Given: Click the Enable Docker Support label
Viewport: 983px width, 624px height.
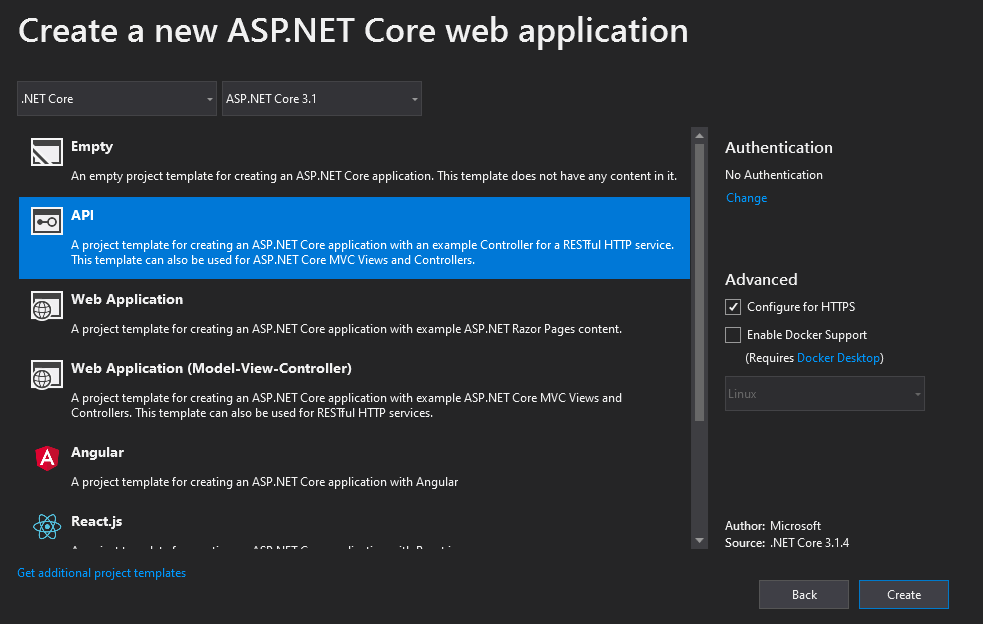Looking at the screenshot, I should tap(807, 335).
